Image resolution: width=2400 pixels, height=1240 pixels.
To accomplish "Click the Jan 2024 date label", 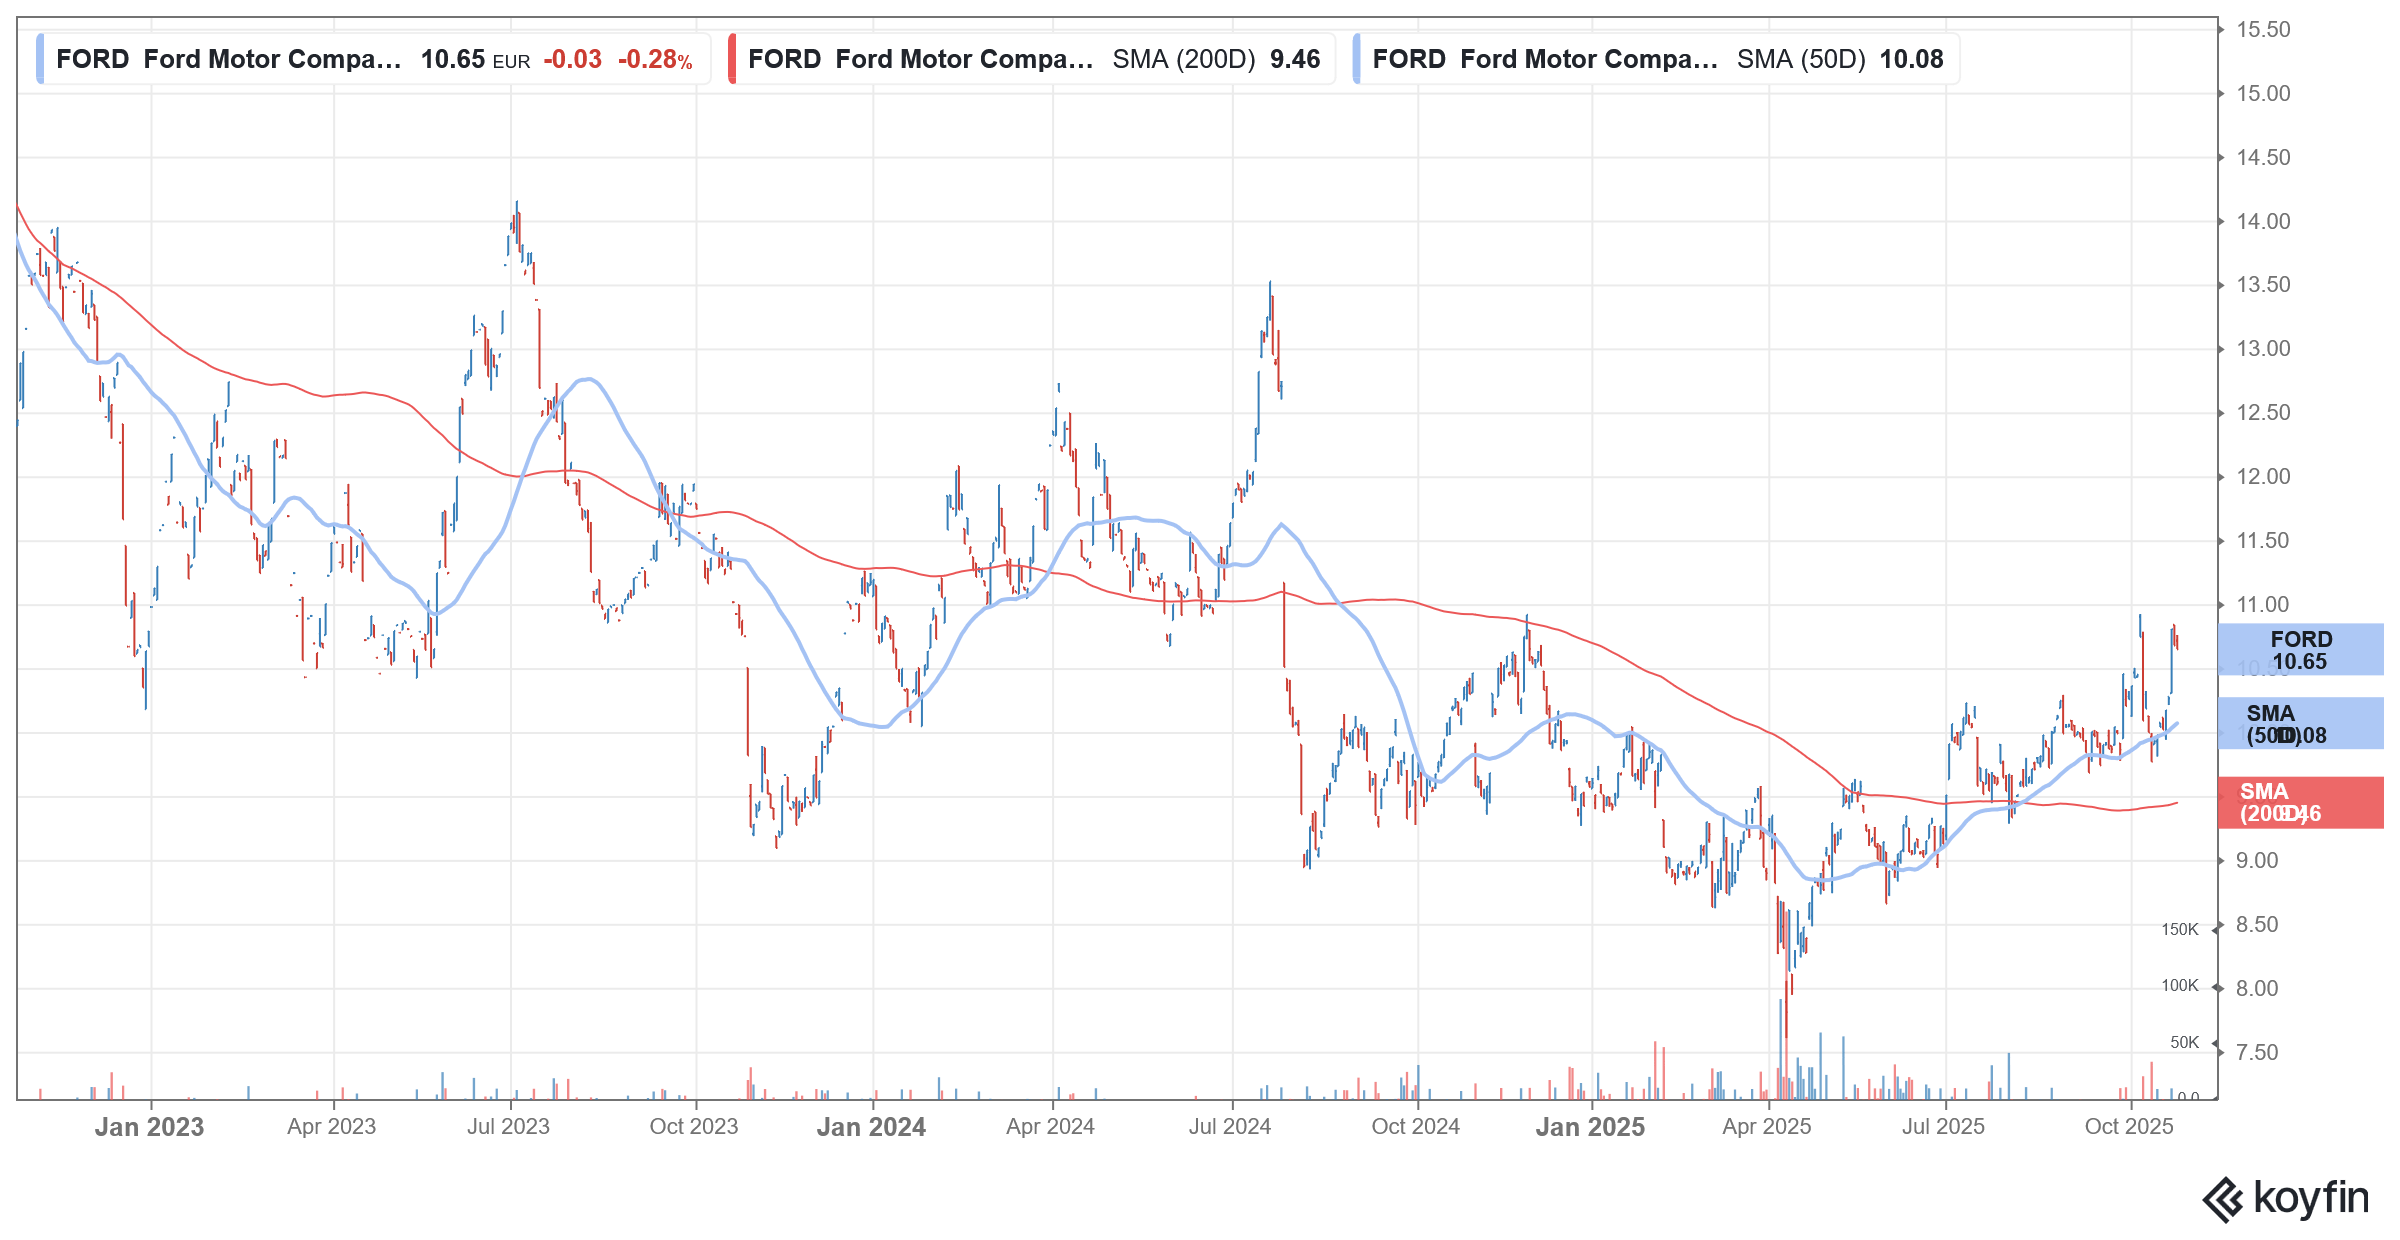I will 871,1127.
